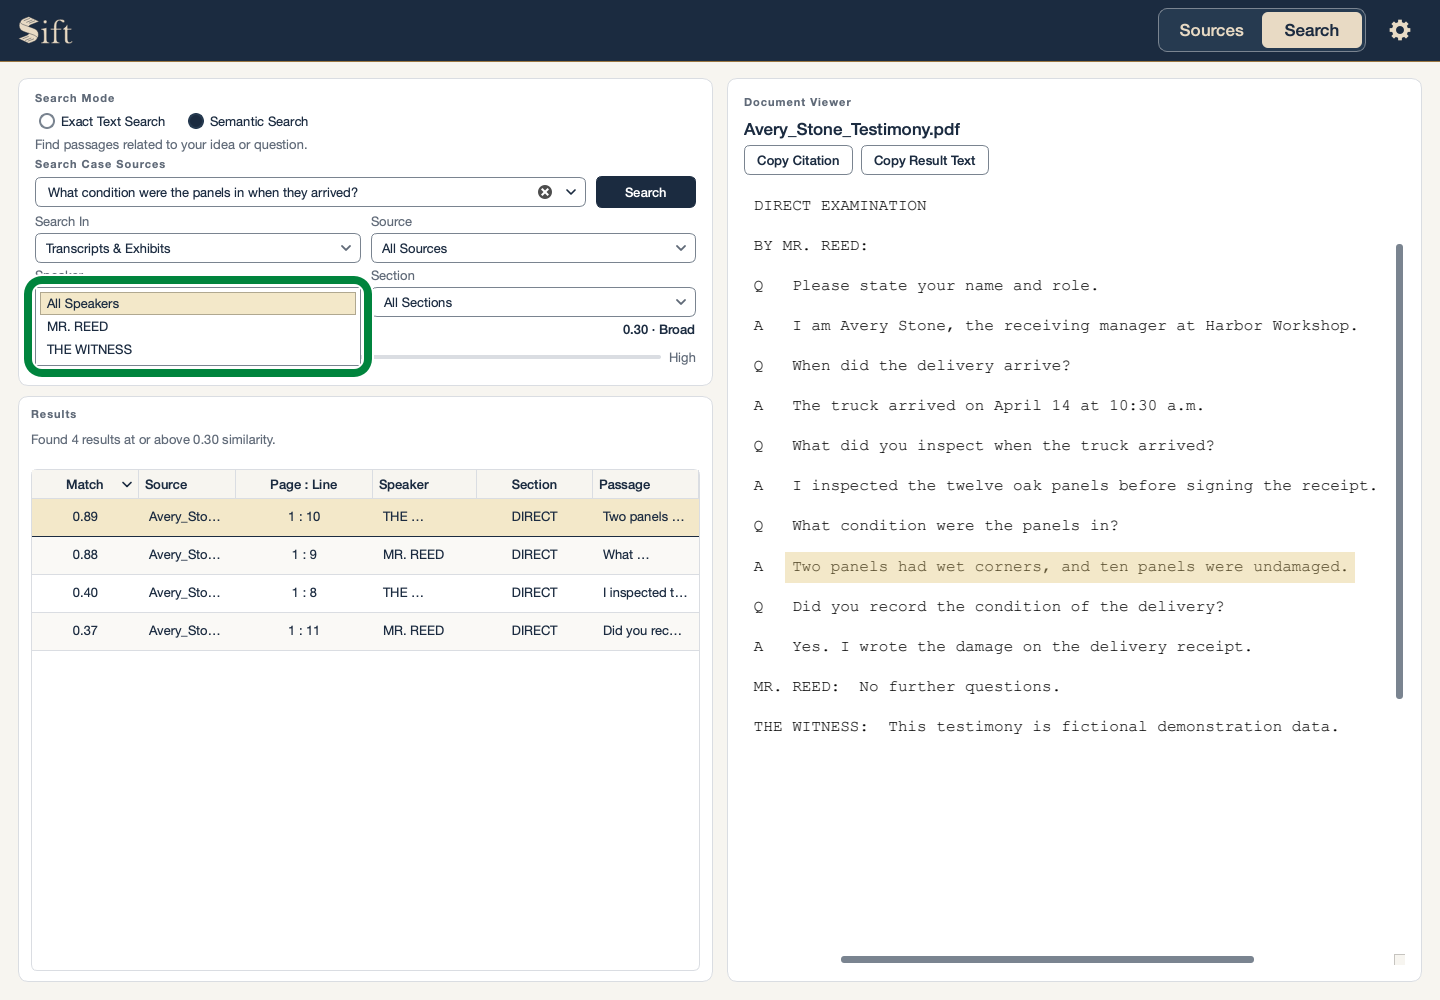Click the document viewer horizontal scrollbar
Image resolution: width=1440 pixels, height=1000 pixels.
coord(1047,959)
